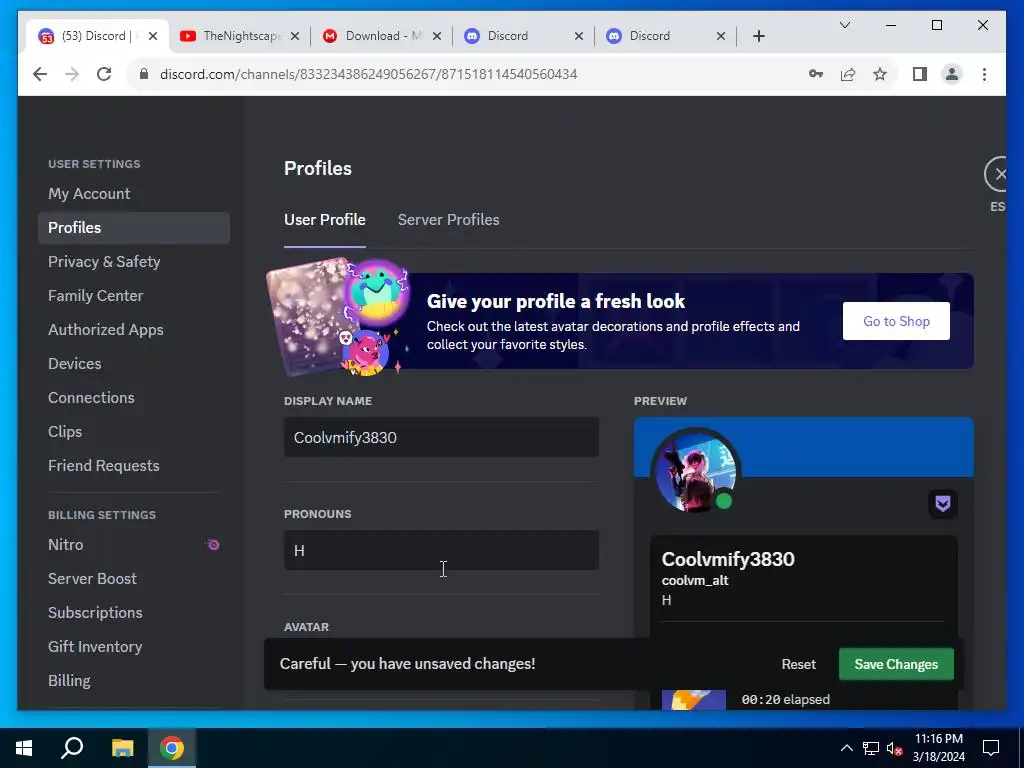Viewport: 1024px width, 768px height.
Task: Click the muted volume tray icon
Action: (894, 748)
